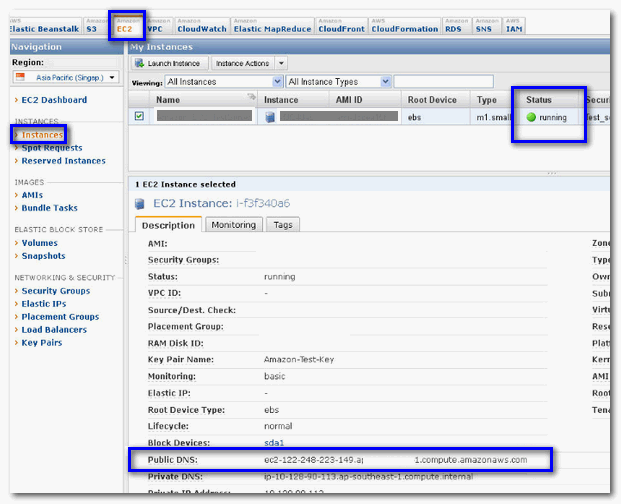The width and height of the screenshot is (621, 504).
Task: Click the Launch Instance button
Action: 170,63
